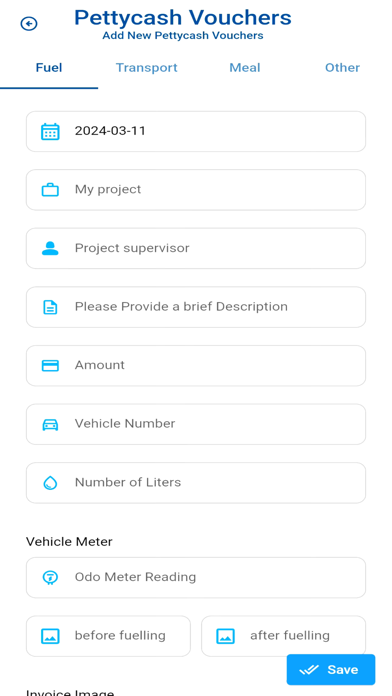
Task: Click the droplet icon for Number of Liters
Action: click(50, 482)
